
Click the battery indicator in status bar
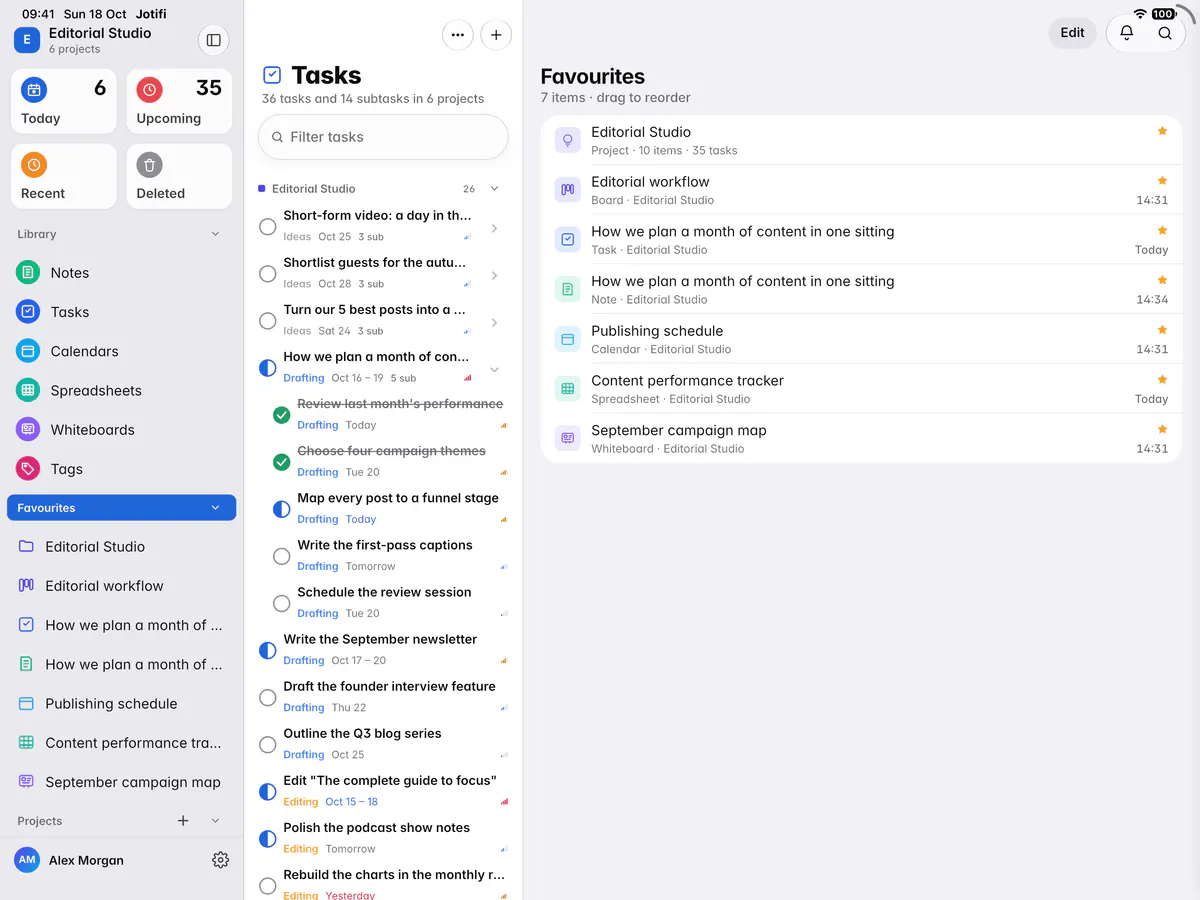pos(1163,14)
